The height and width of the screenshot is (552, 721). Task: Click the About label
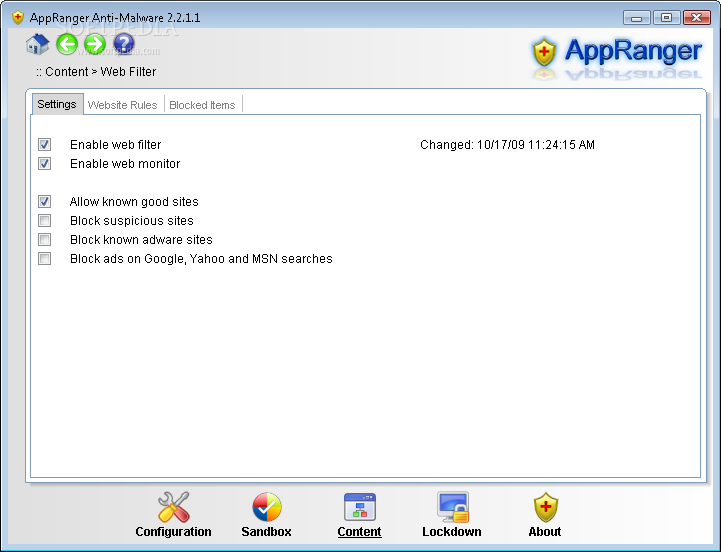[545, 532]
